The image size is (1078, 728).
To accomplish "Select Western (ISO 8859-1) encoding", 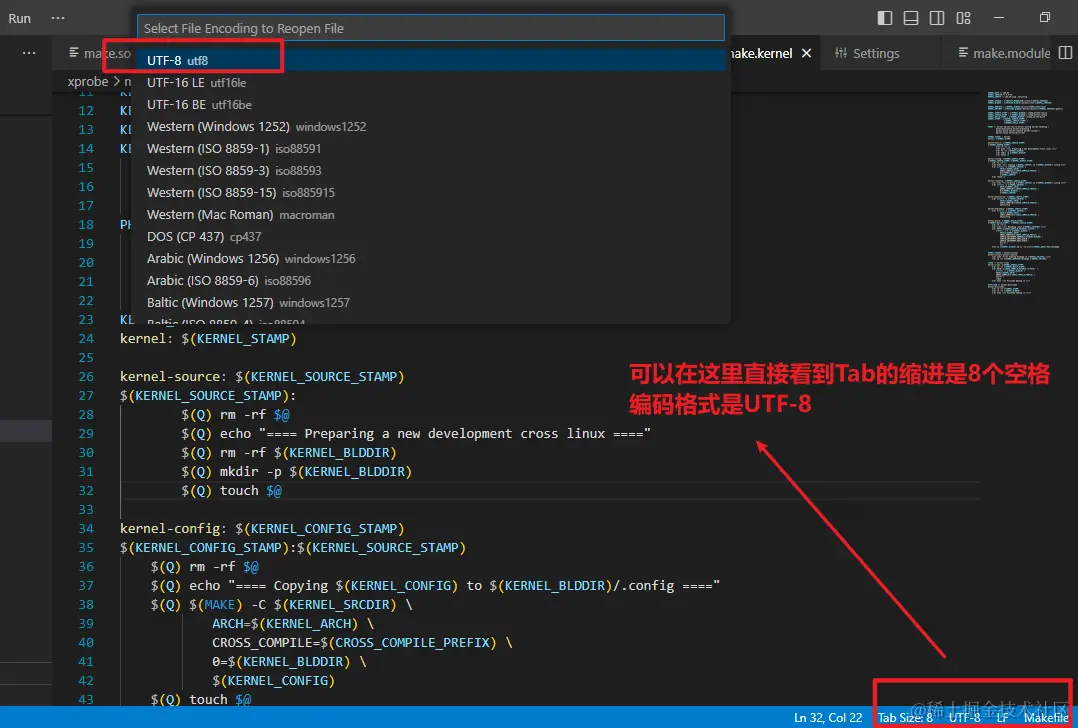I will click(x=430, y=148).
